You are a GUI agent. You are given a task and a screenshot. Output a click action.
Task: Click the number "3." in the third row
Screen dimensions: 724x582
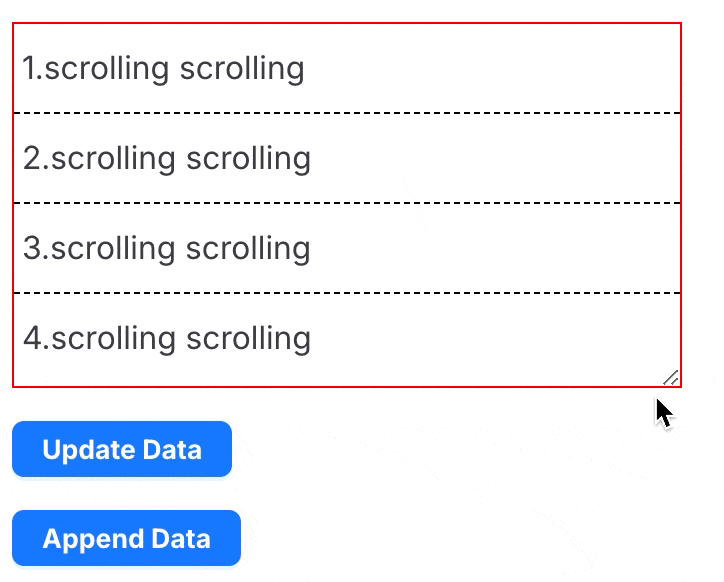point(36,249)
